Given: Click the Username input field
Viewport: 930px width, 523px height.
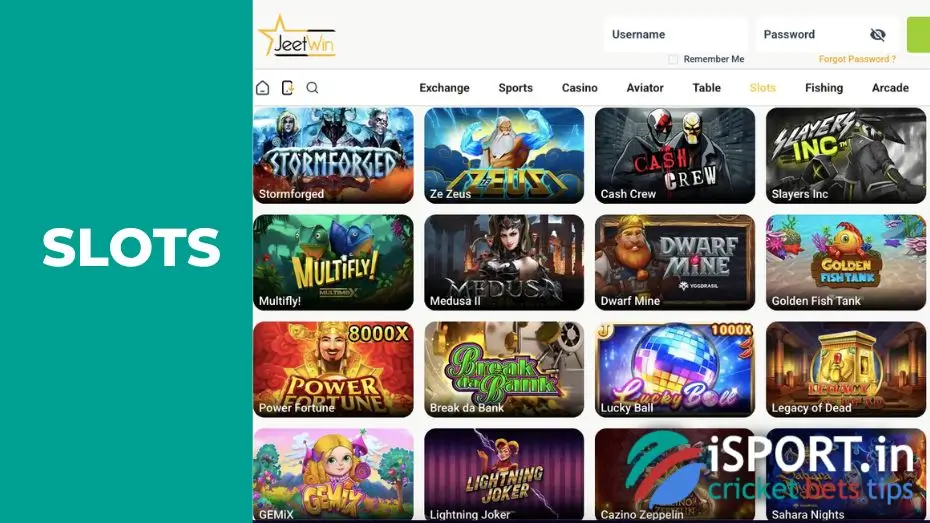Looking at the screenshot, I should [676, 34].
